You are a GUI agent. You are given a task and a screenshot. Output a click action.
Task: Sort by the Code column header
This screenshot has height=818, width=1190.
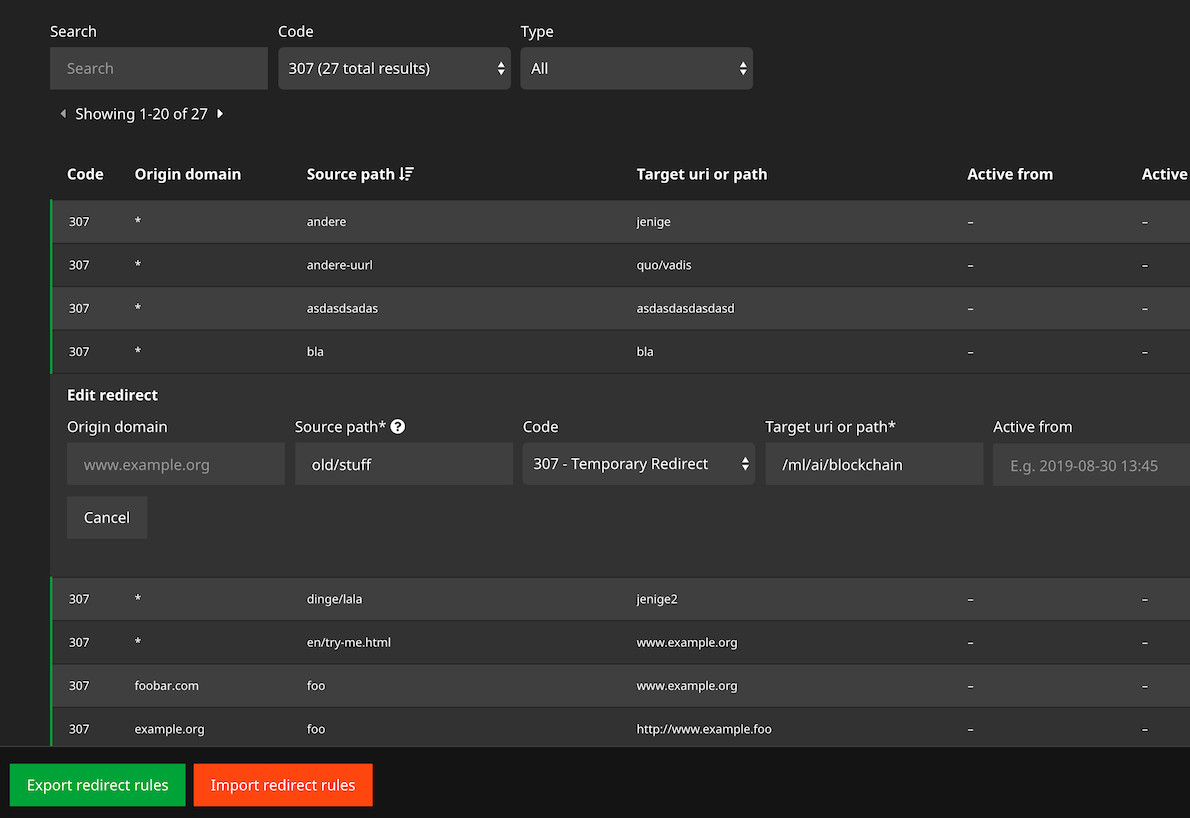pos(85,174)
